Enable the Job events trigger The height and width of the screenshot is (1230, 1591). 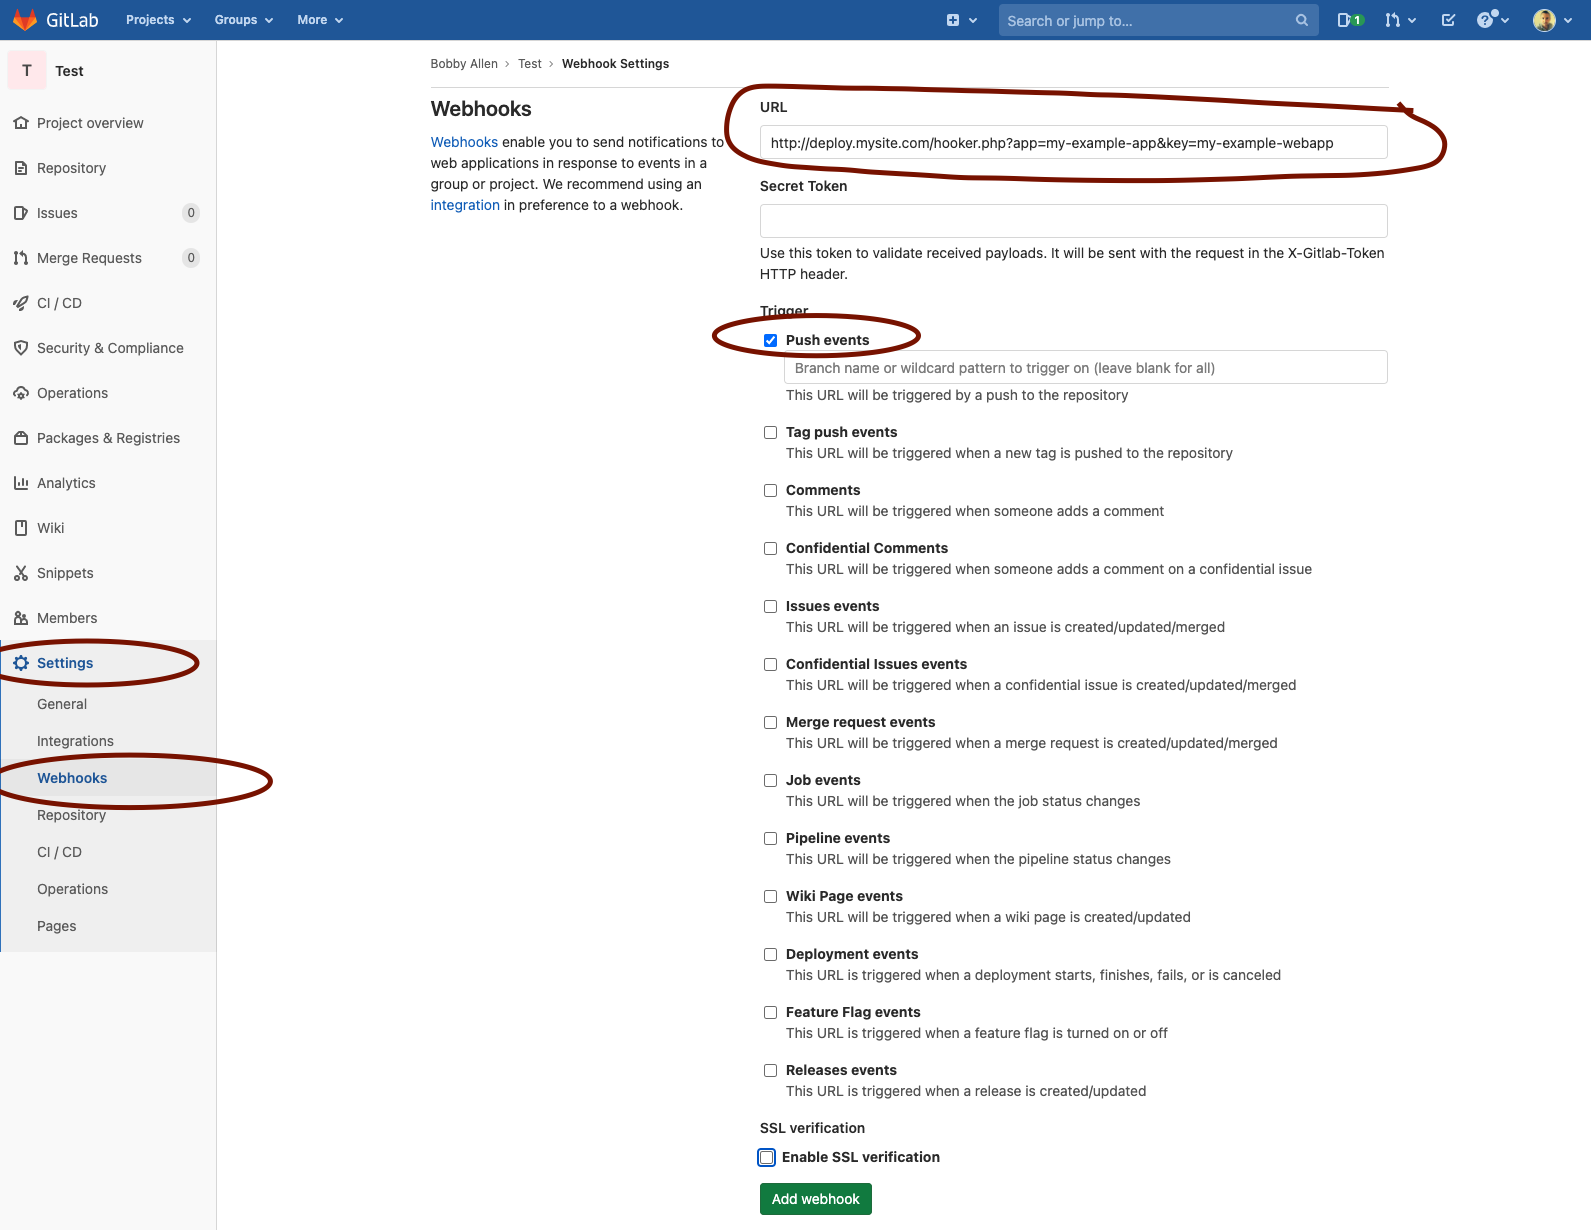pyautogui.click(x=770, y=780)
